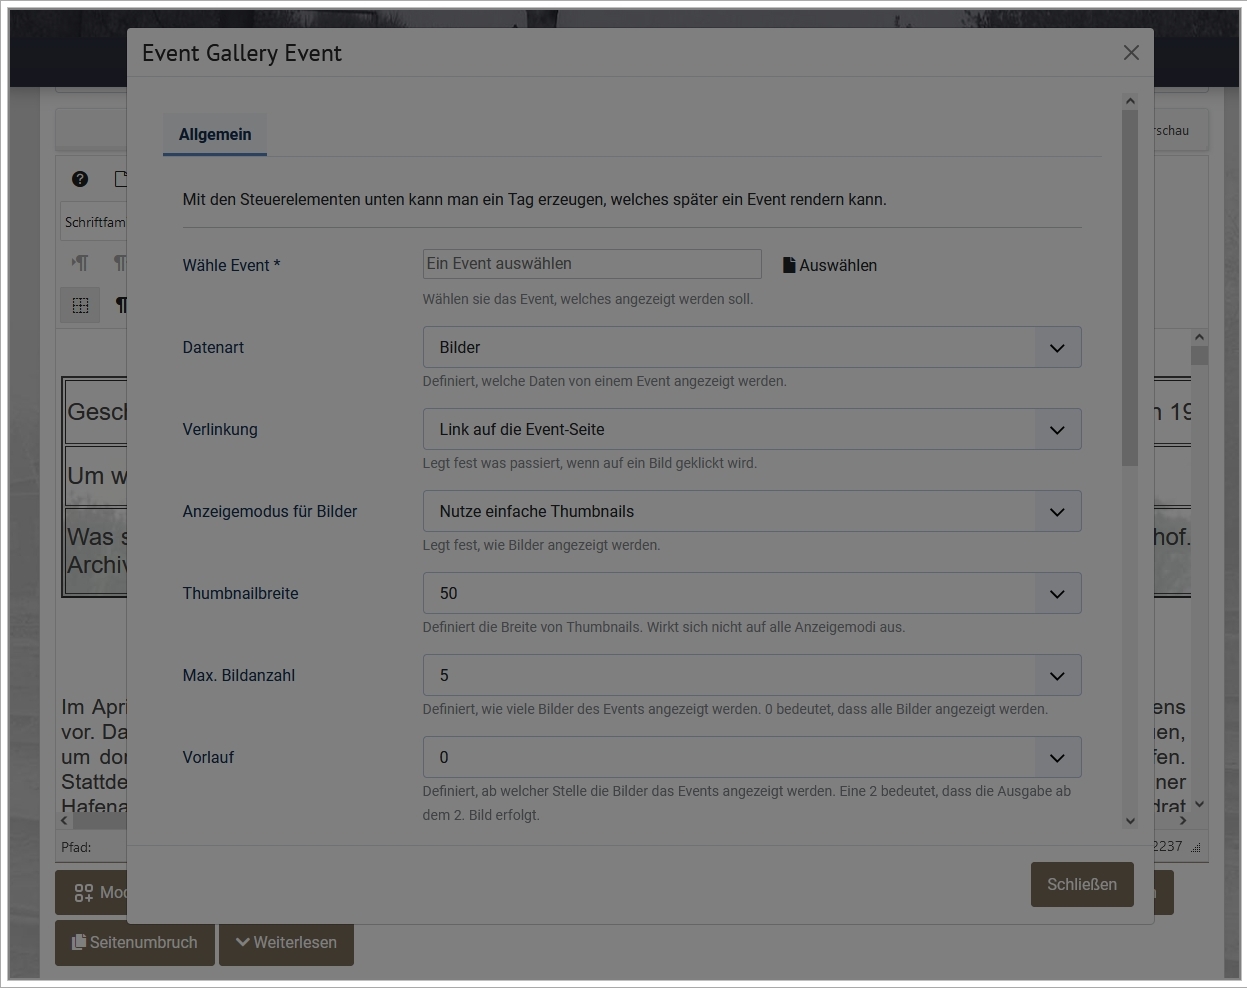Expand the Max. Bildanzahl dropdown
The width and height of the screenshot is (1247, 988).
pos(751,675)
